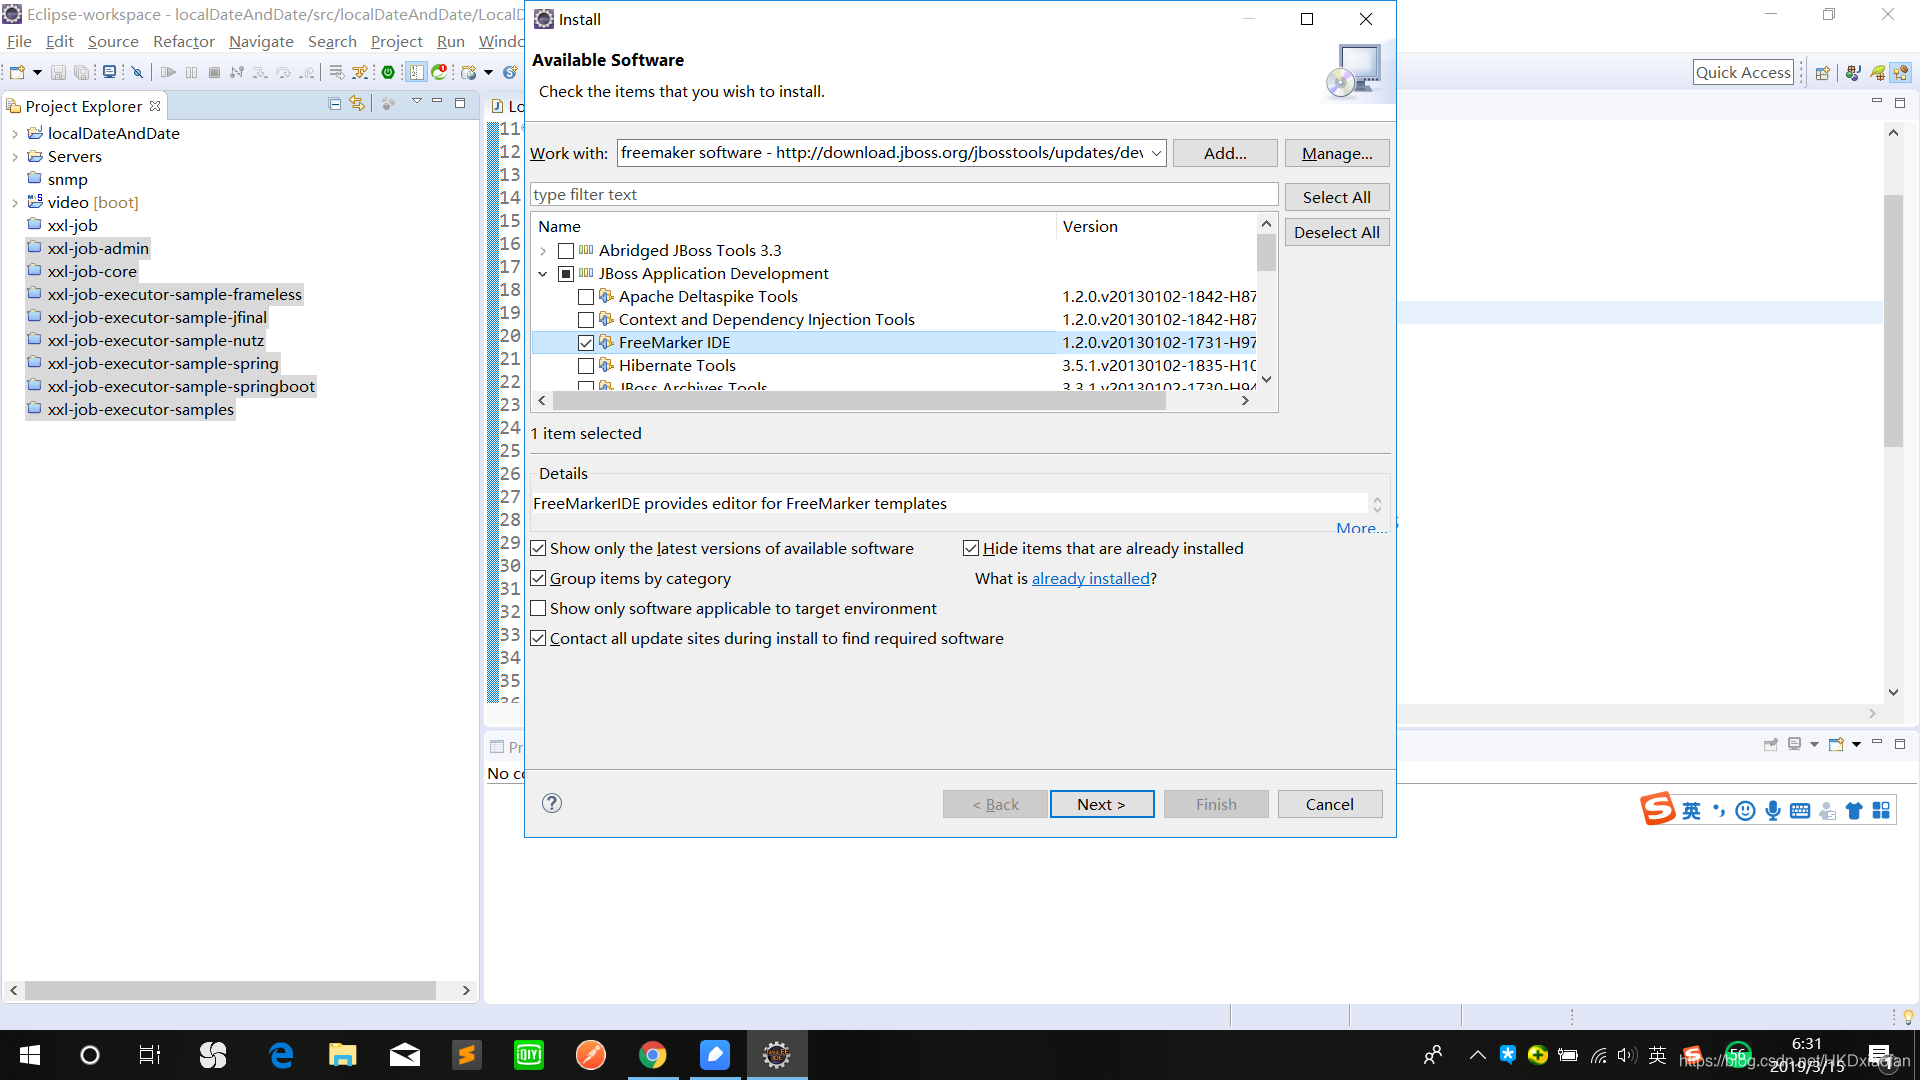Viewport: 1920px width, 1080px height.
Task: Open the Project Explorer view menu triangle
Action: 416,102
